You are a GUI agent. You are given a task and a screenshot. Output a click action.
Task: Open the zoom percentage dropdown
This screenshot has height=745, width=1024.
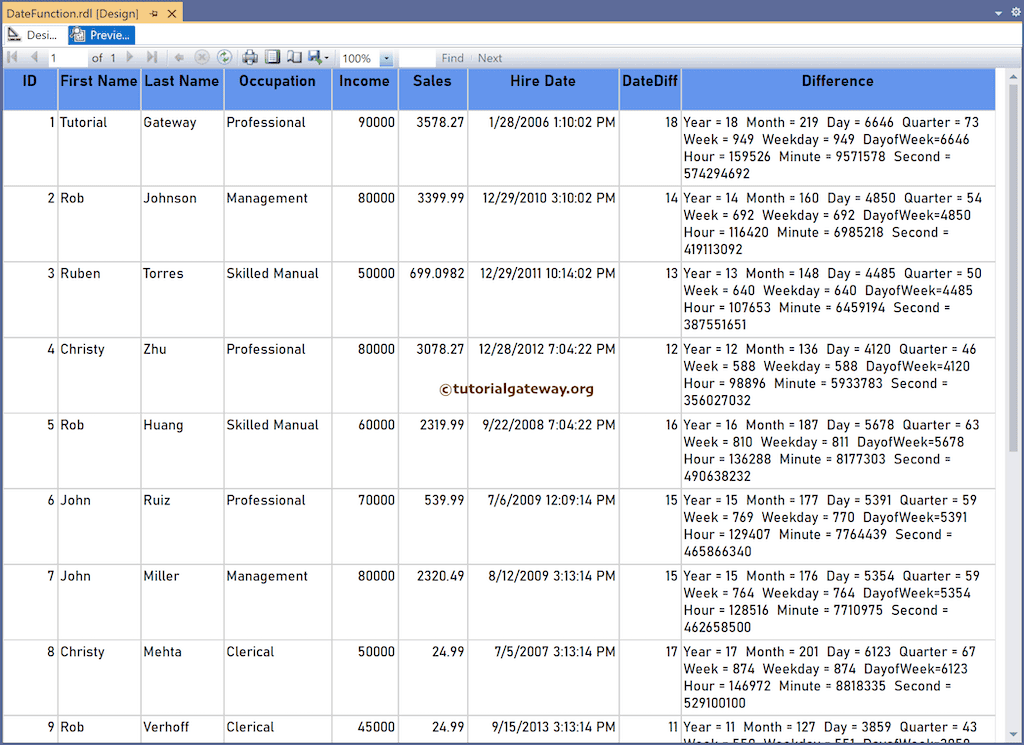388,58
